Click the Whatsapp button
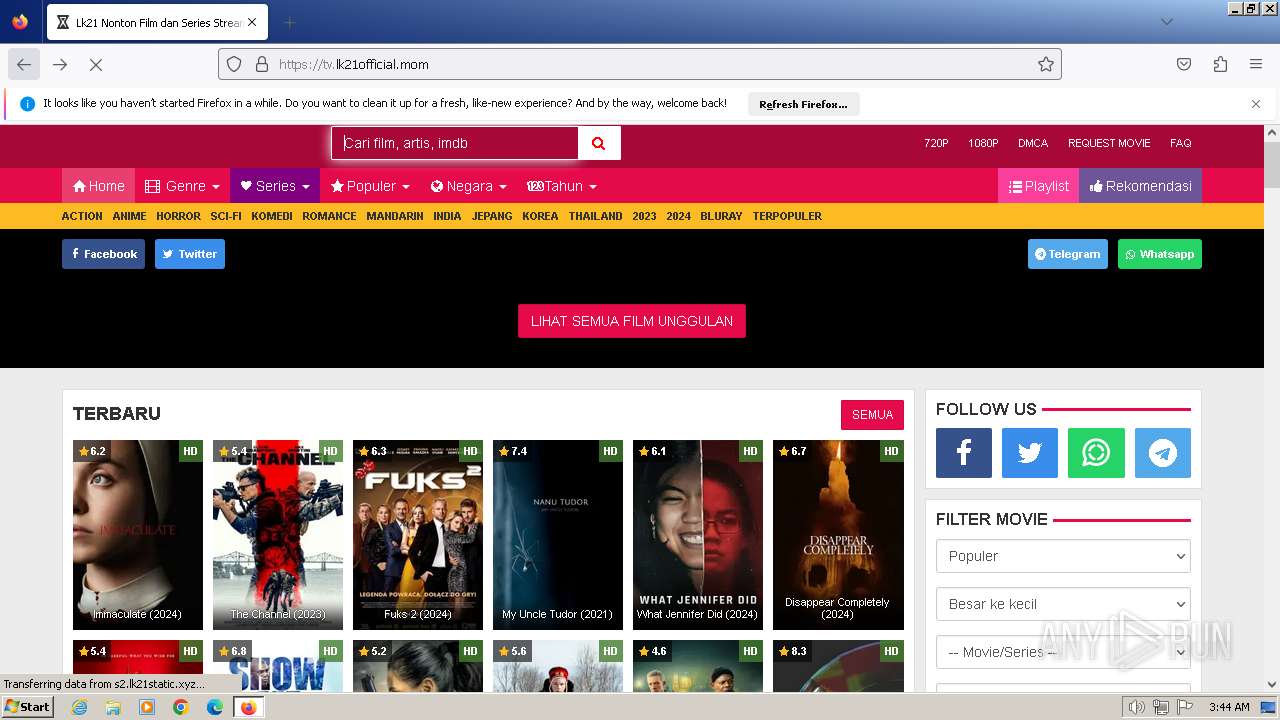 (x=1160, y=254)
